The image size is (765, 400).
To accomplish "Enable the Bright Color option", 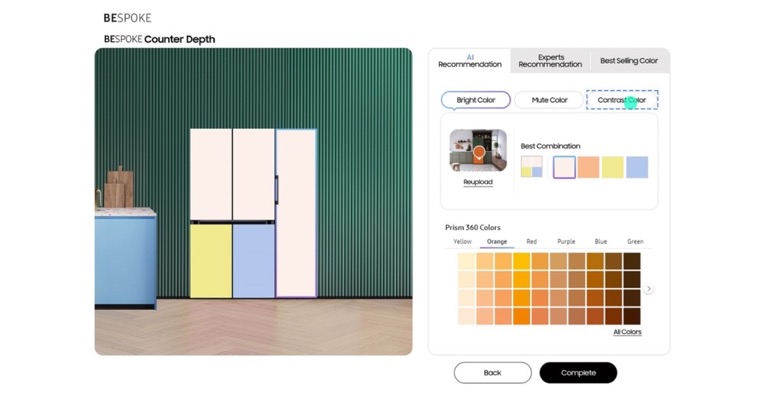I will pos(476,100).
